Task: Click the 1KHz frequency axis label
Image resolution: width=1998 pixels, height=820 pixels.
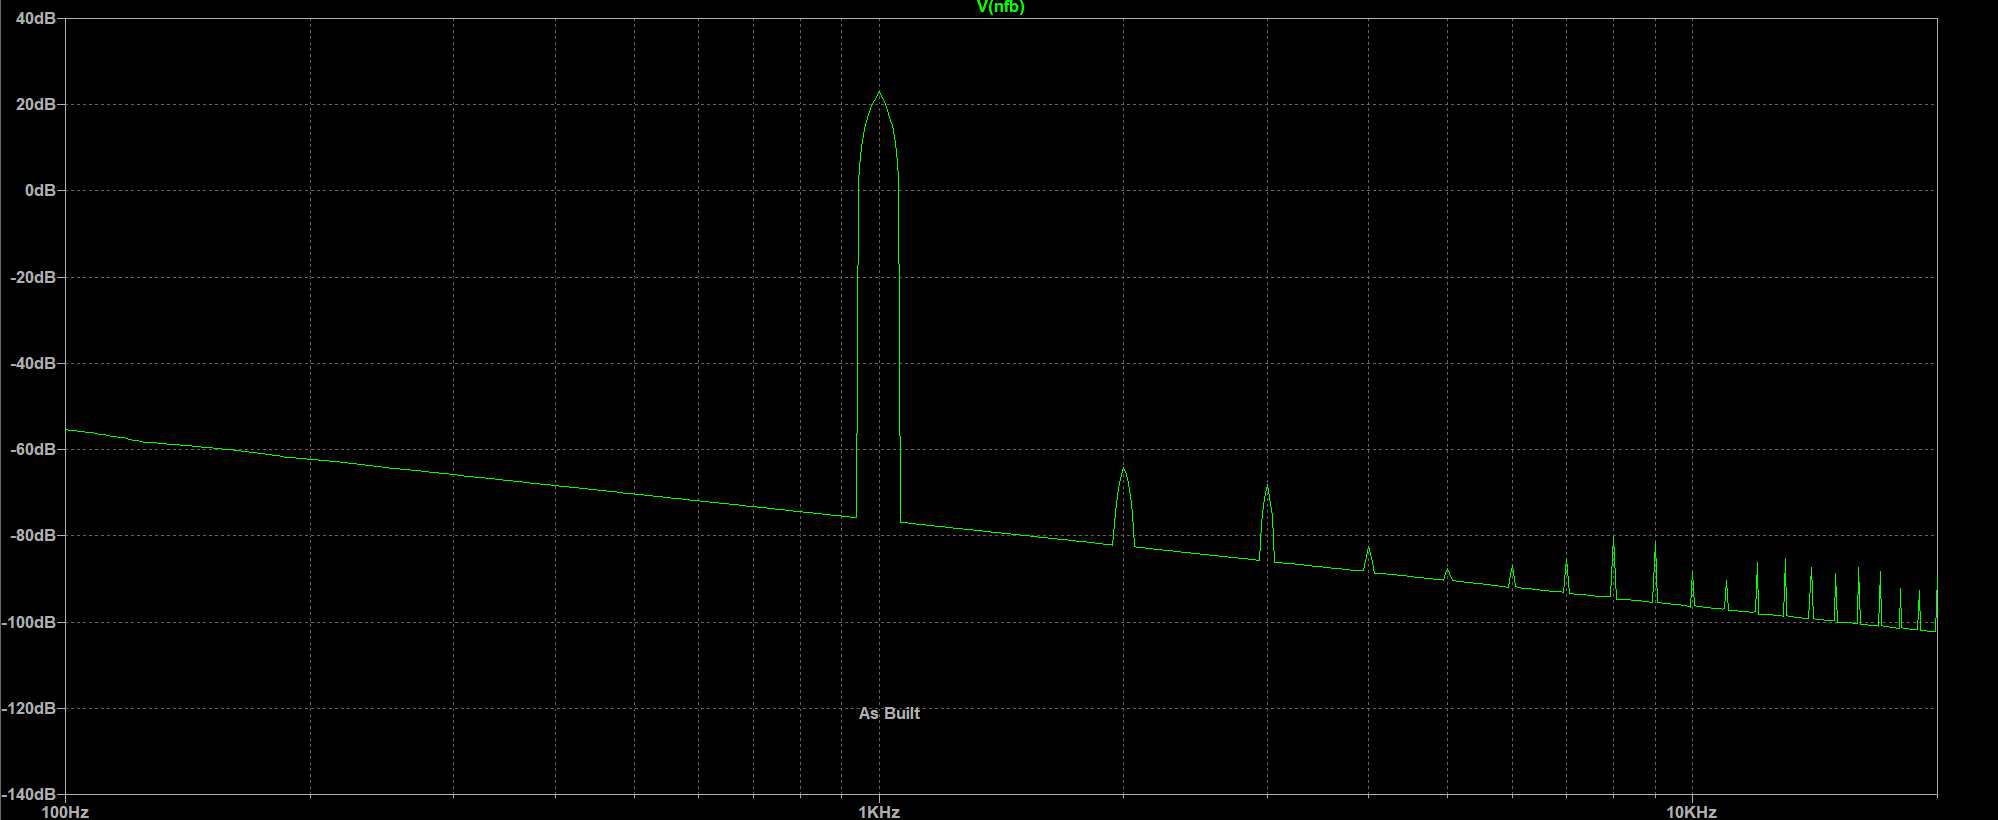Action: coord(879,812)
